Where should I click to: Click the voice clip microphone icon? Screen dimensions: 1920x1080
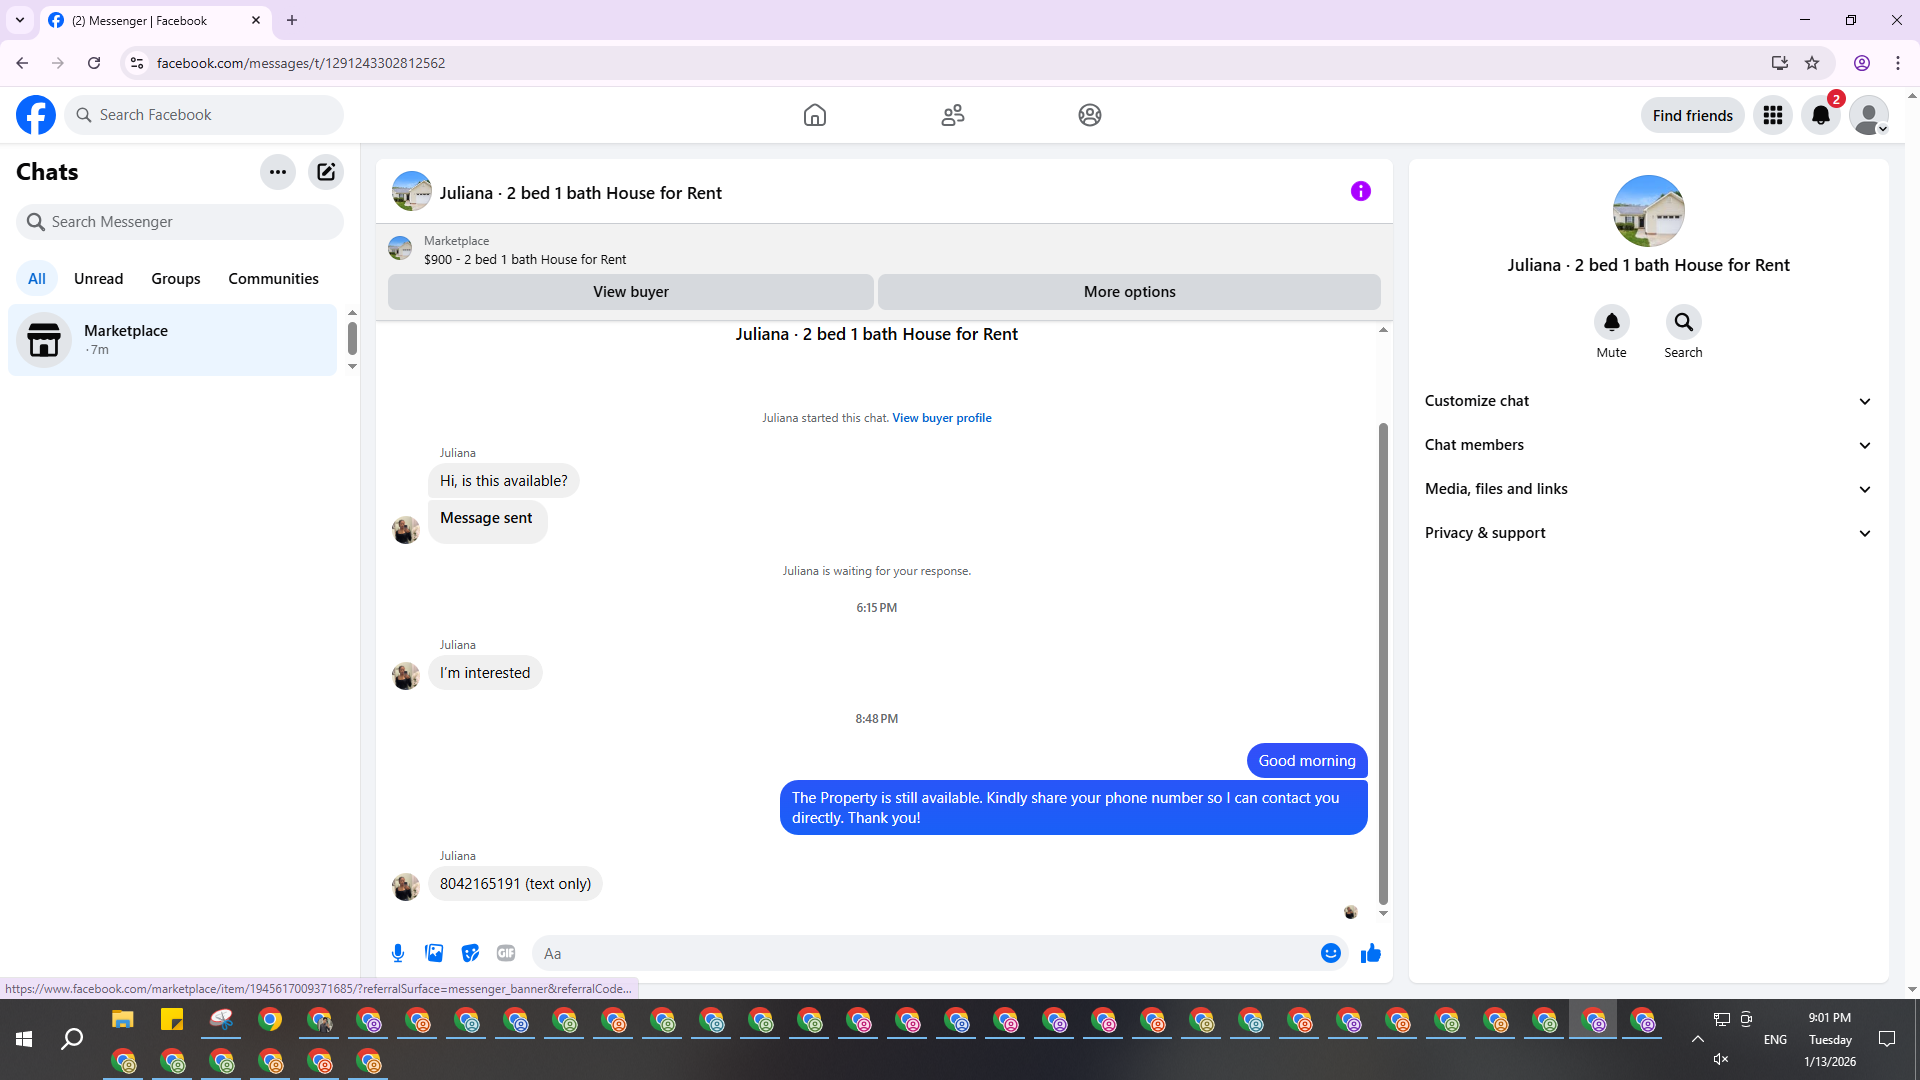pyautogui.click(x=398, y=953)
